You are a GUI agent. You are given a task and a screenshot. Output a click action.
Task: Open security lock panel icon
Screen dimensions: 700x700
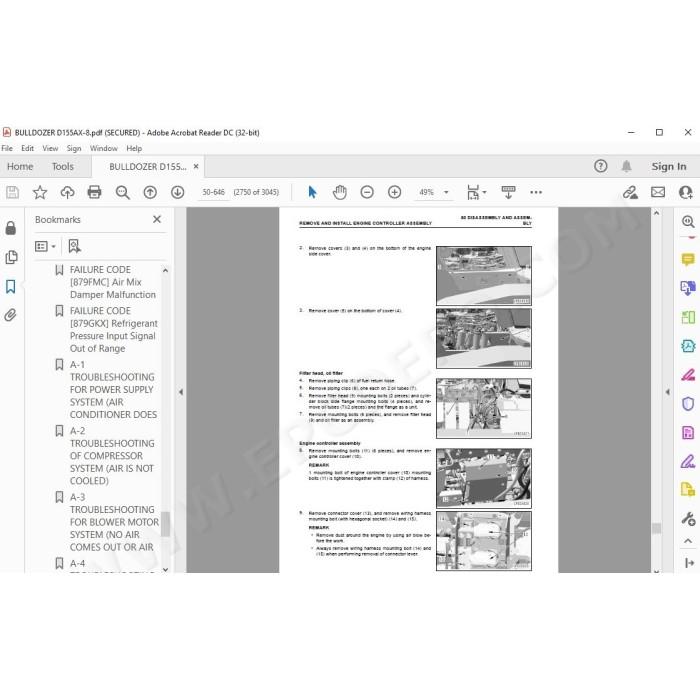click(11, 228)
